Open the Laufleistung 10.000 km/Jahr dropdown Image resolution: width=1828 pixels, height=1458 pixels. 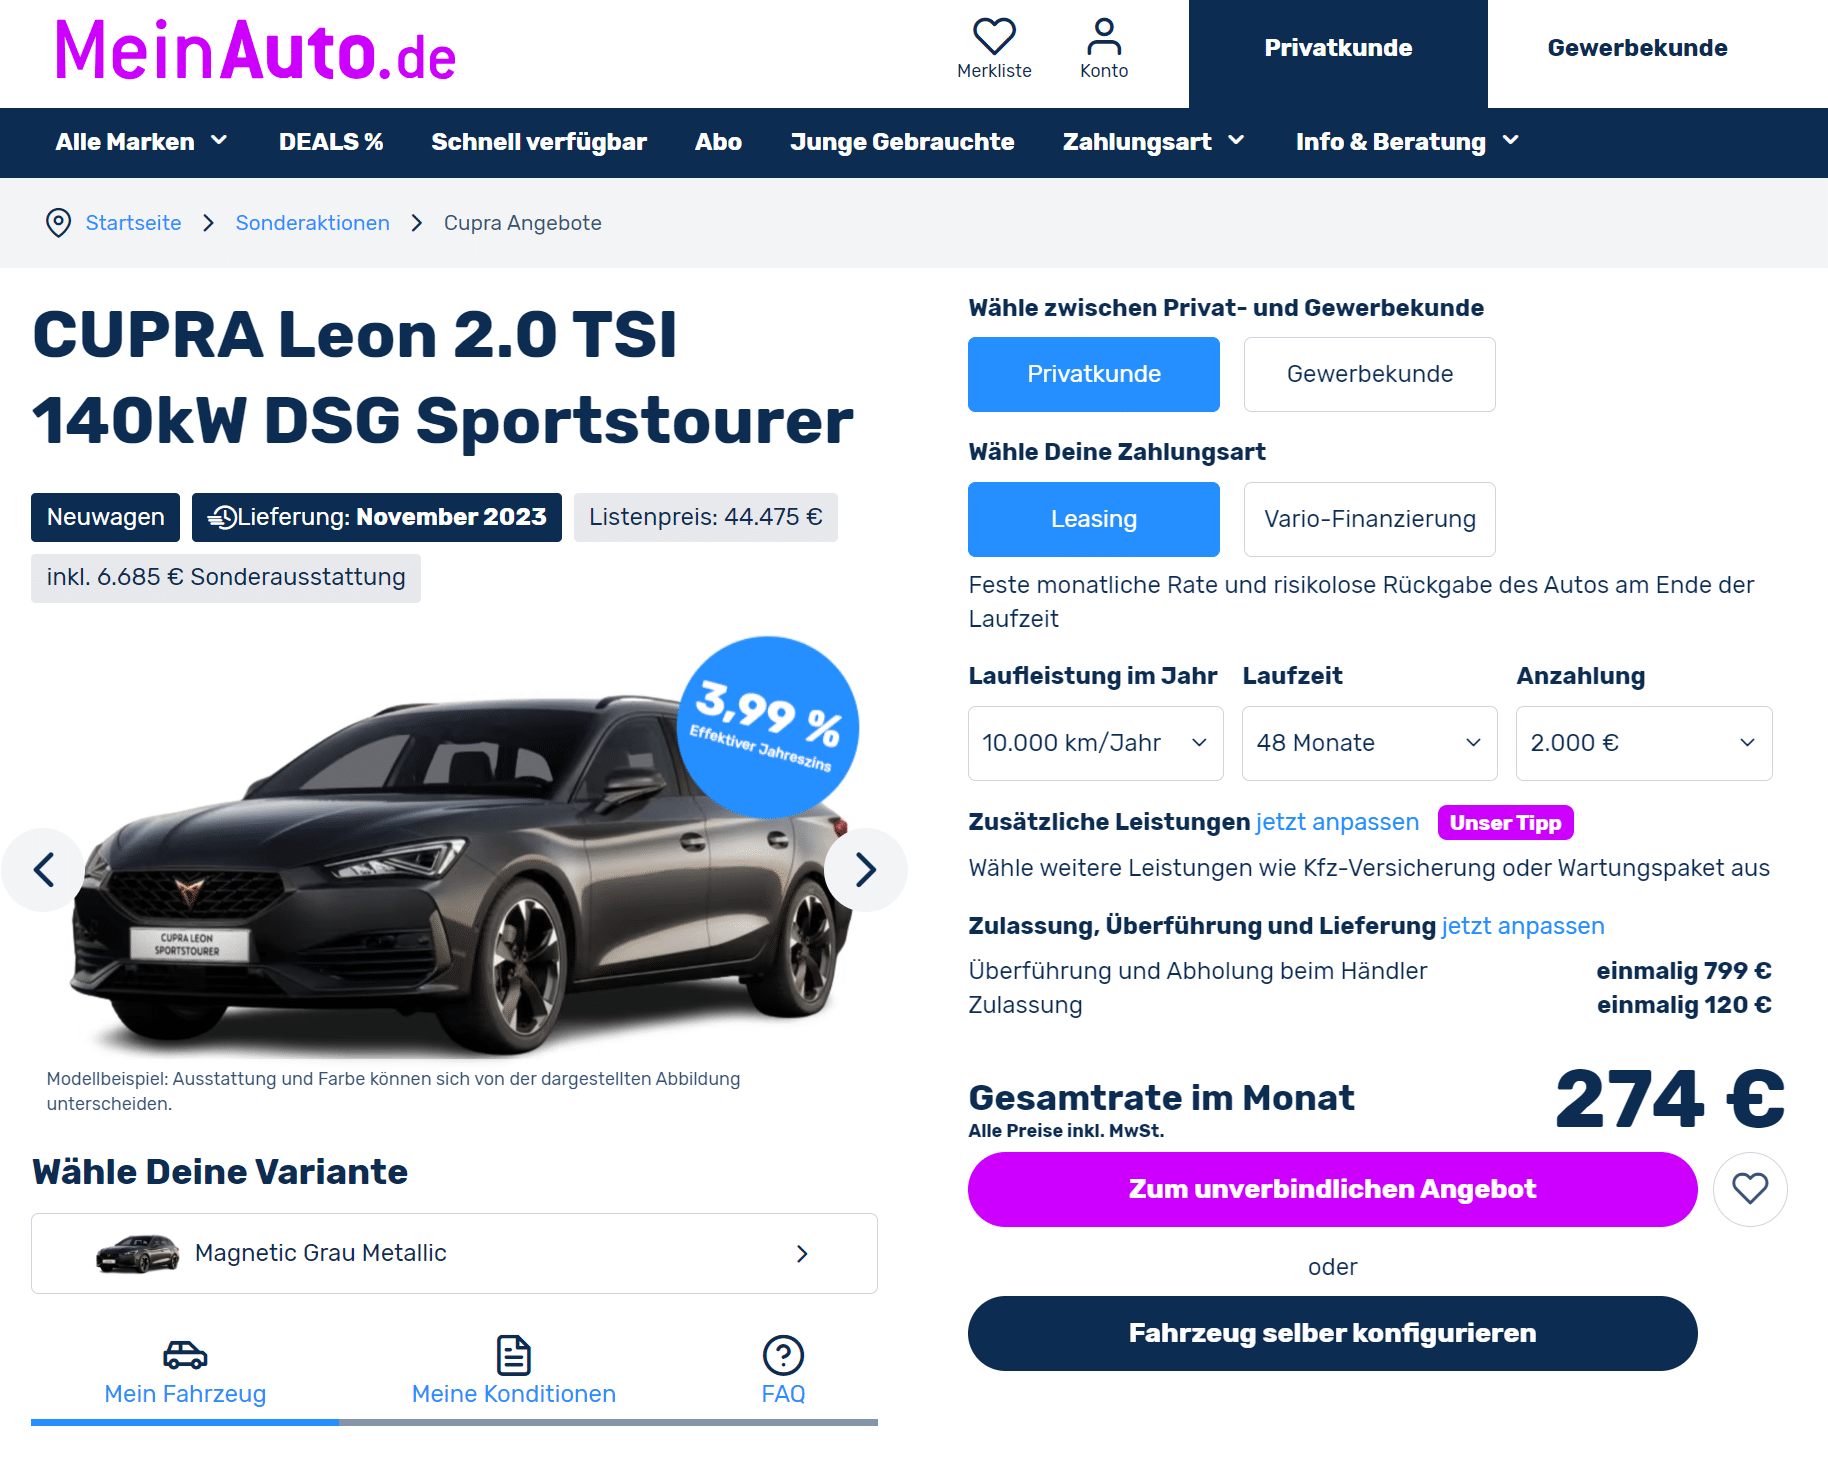[1095, 743]
